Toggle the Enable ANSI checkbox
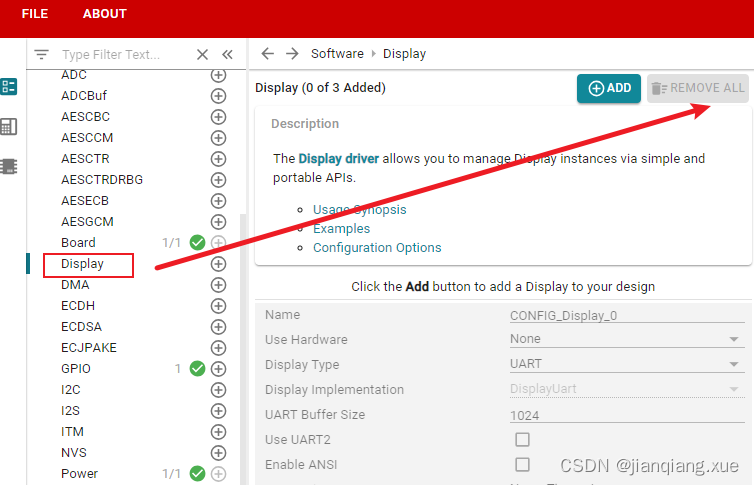The width and height of the screenshot is (754, 485). tap(522, 464)
